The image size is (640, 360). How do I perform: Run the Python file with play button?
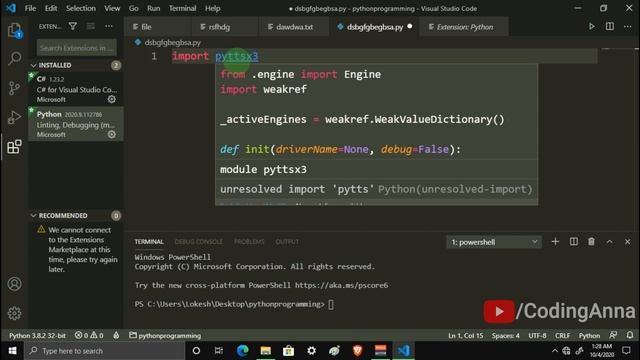pos(591,27)
